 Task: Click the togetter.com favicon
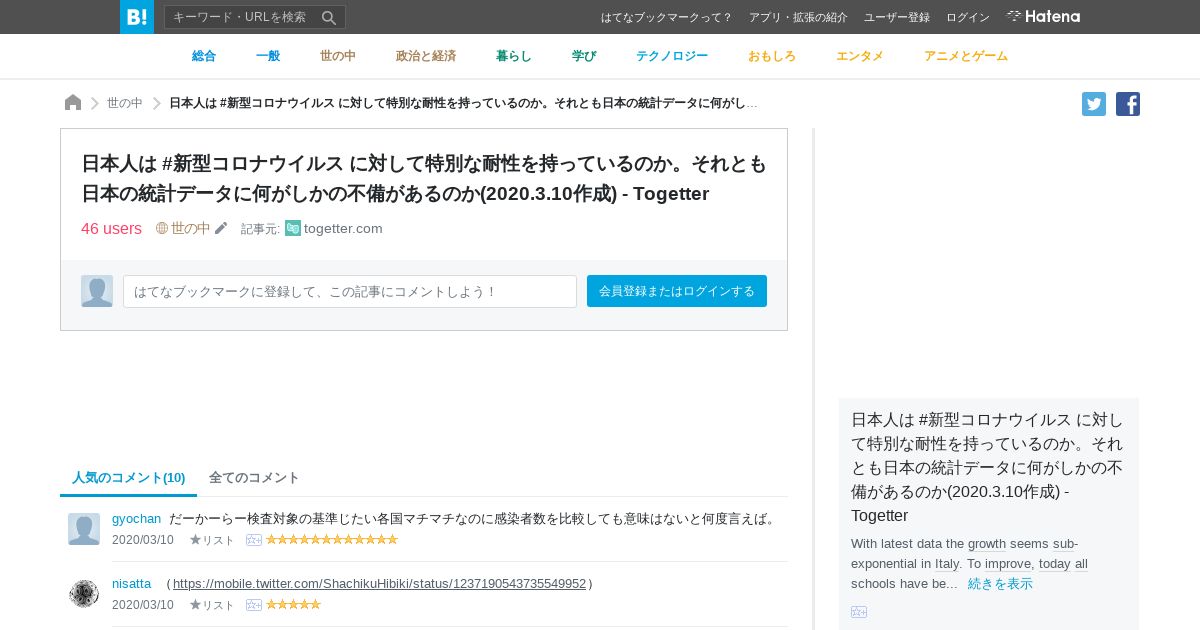(x=293, y=228)
